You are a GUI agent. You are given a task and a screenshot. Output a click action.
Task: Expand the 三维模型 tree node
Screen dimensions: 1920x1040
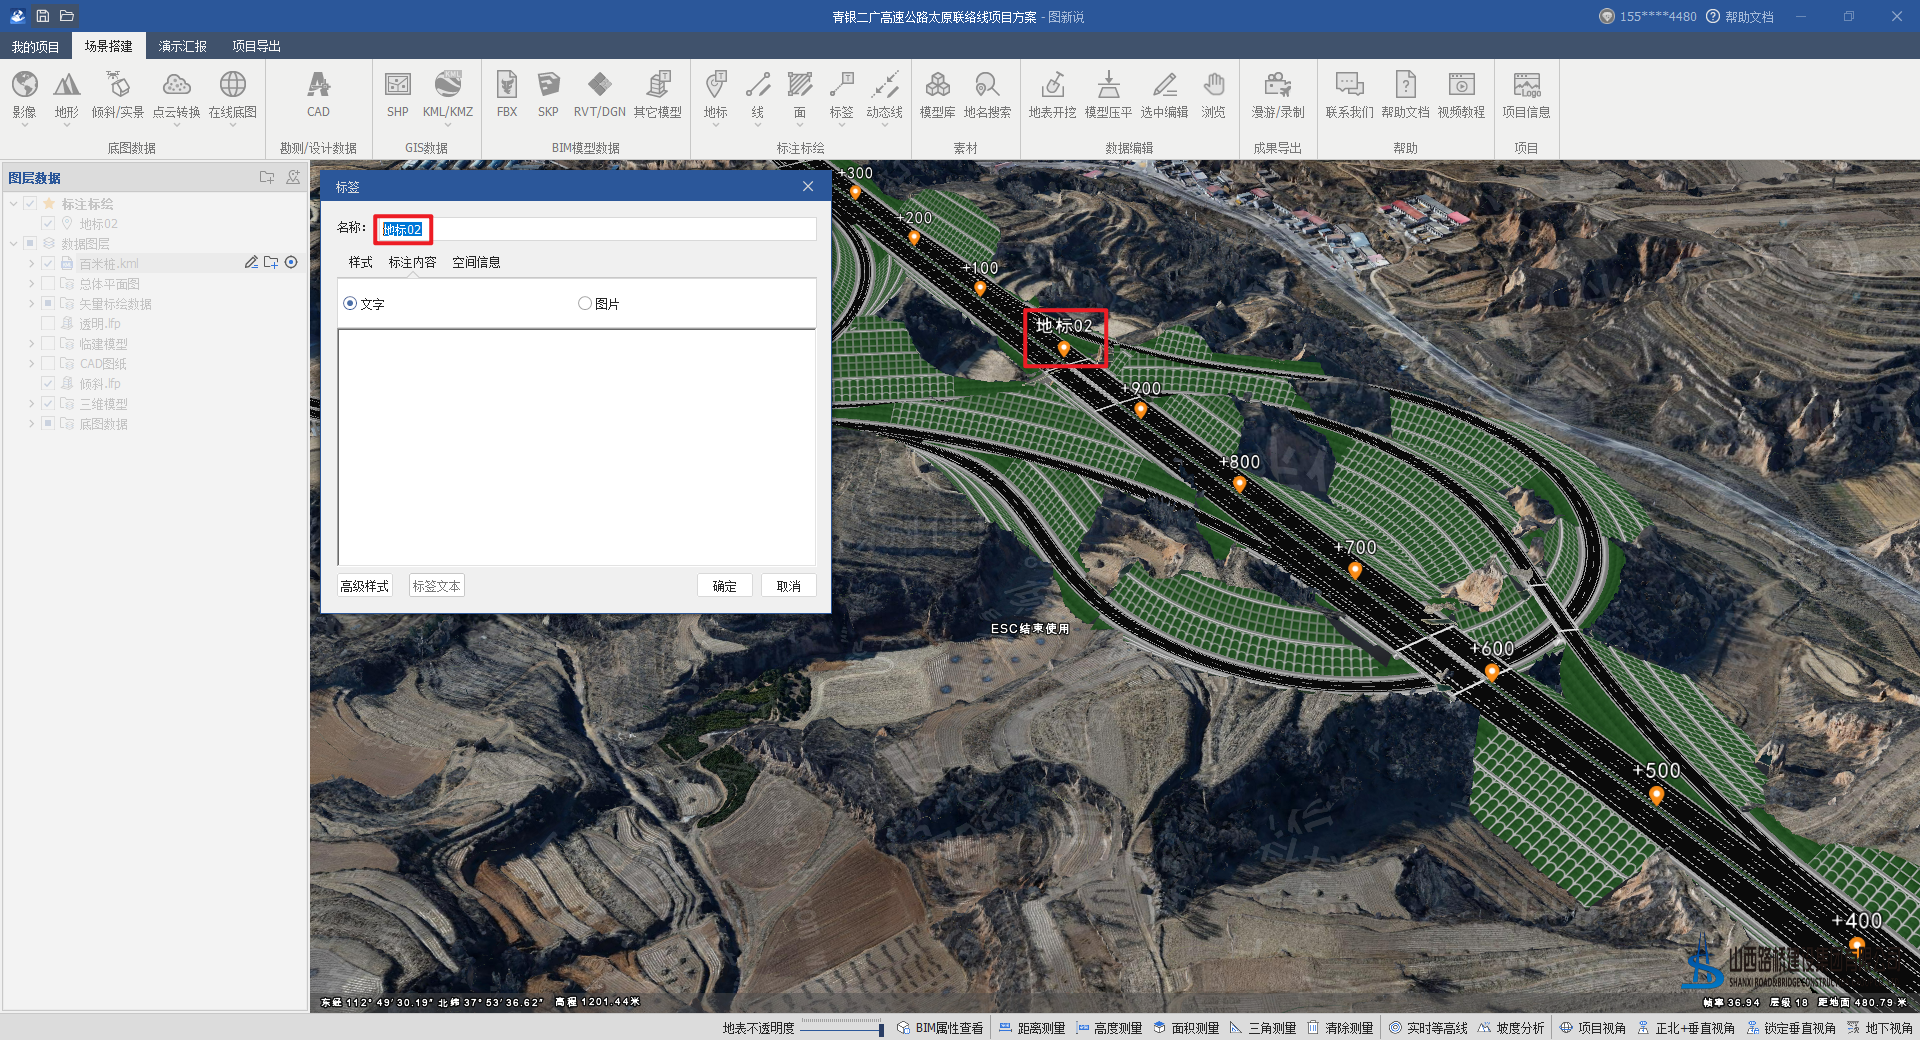pyautogui.click(x=31, y=404)
